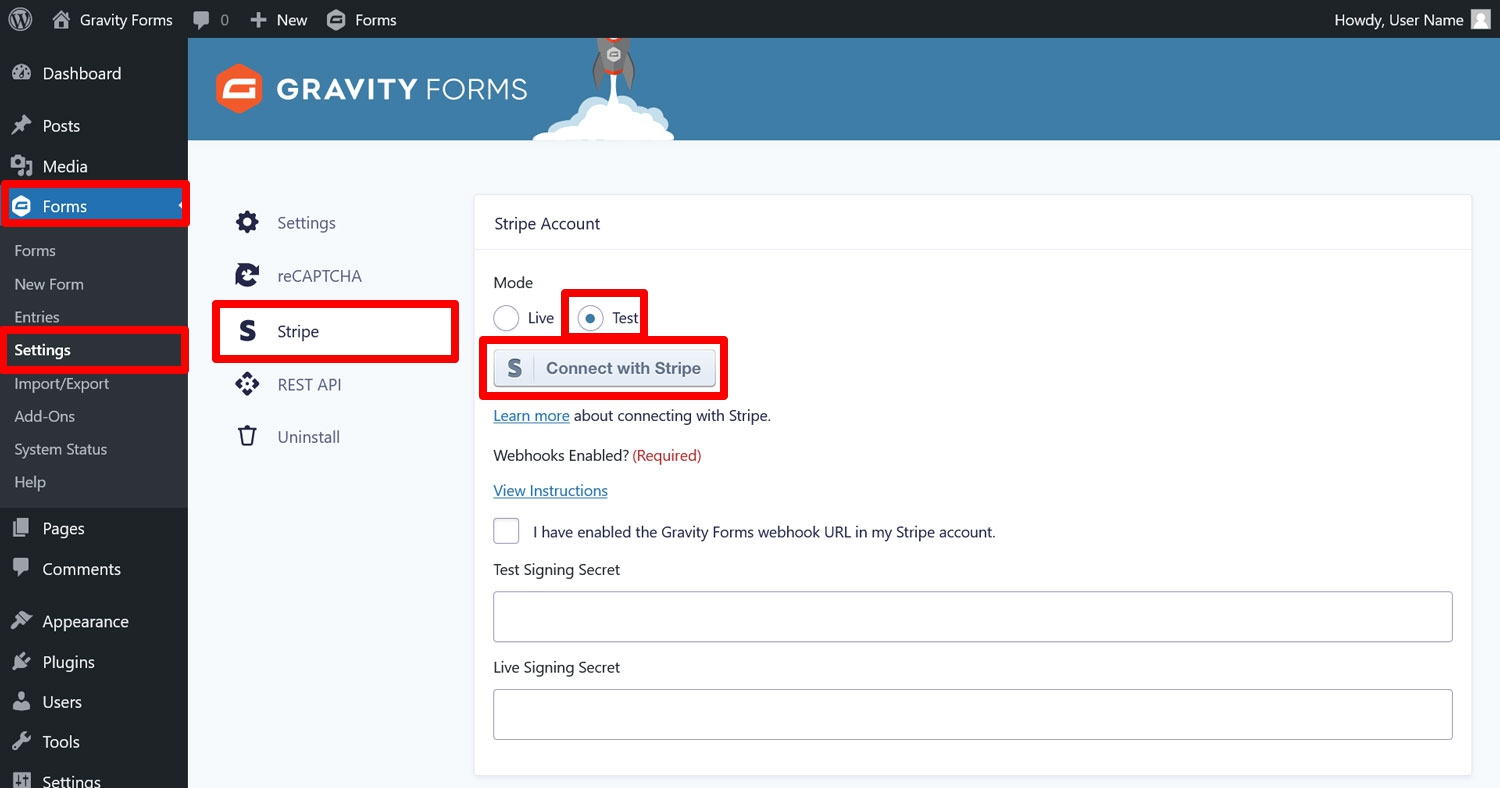1500x788 pixels.
Task: Check the webhook URL enabled checkbox
Action: click(506, 531)
